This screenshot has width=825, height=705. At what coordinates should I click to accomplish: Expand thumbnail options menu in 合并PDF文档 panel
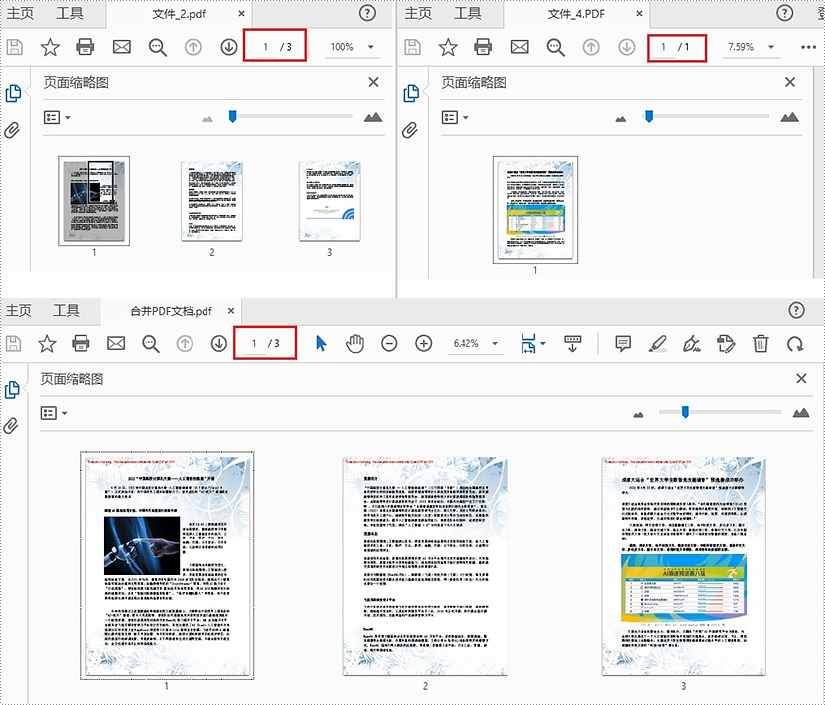pyautogui.click(x=54, y=413)
